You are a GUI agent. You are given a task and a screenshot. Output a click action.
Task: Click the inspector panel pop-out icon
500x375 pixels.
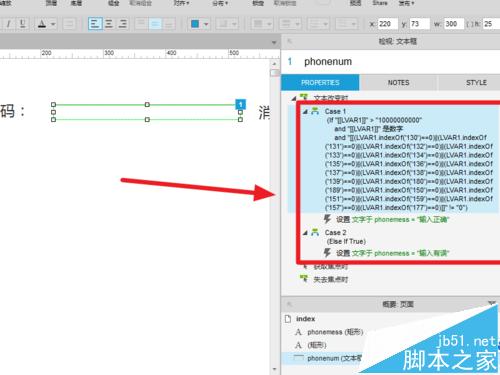[x=290, y=41]
